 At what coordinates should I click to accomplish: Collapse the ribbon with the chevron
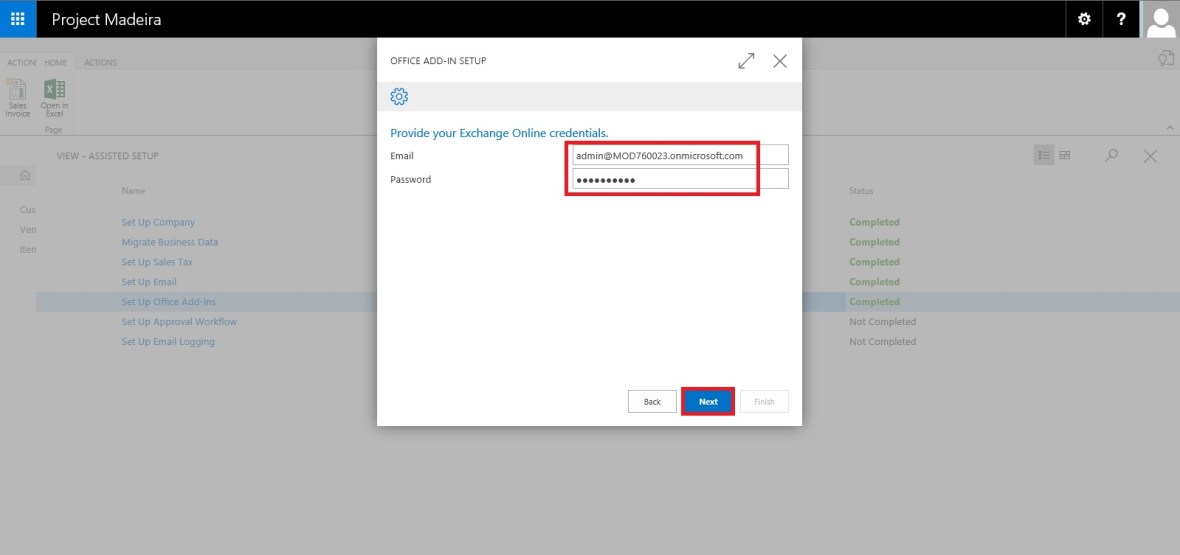pyautogui.click(x=1170, y=128)
